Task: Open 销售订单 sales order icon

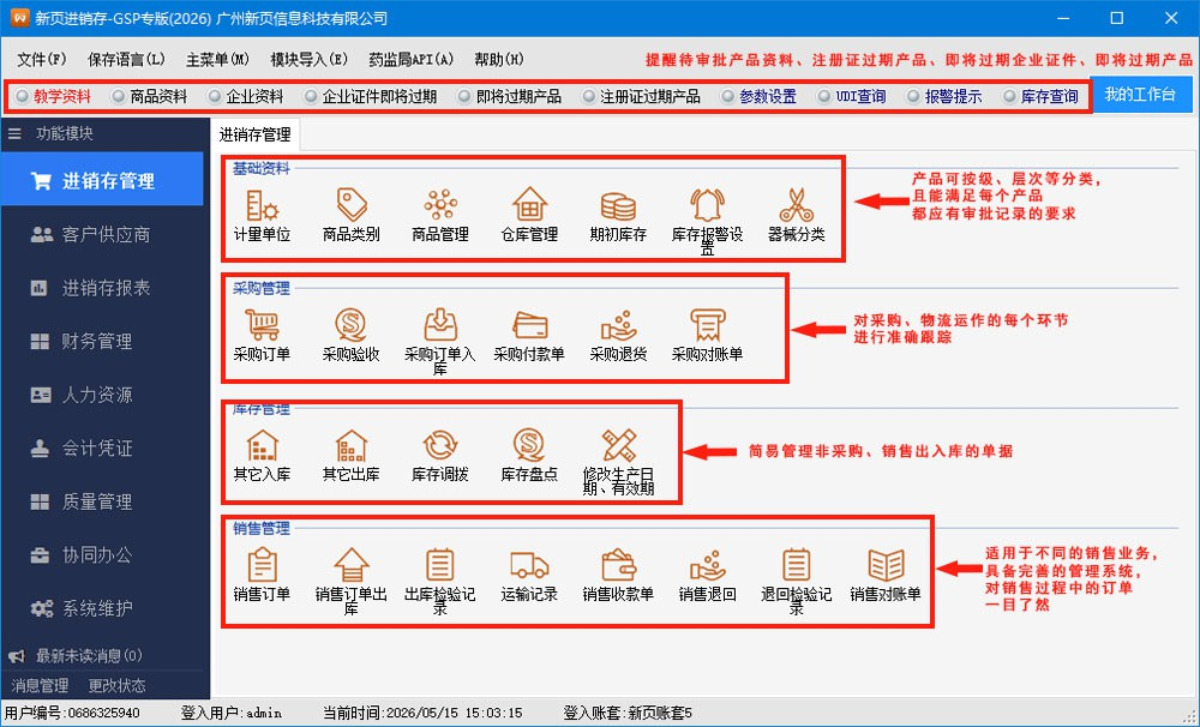Action: [x=262, y=566]
